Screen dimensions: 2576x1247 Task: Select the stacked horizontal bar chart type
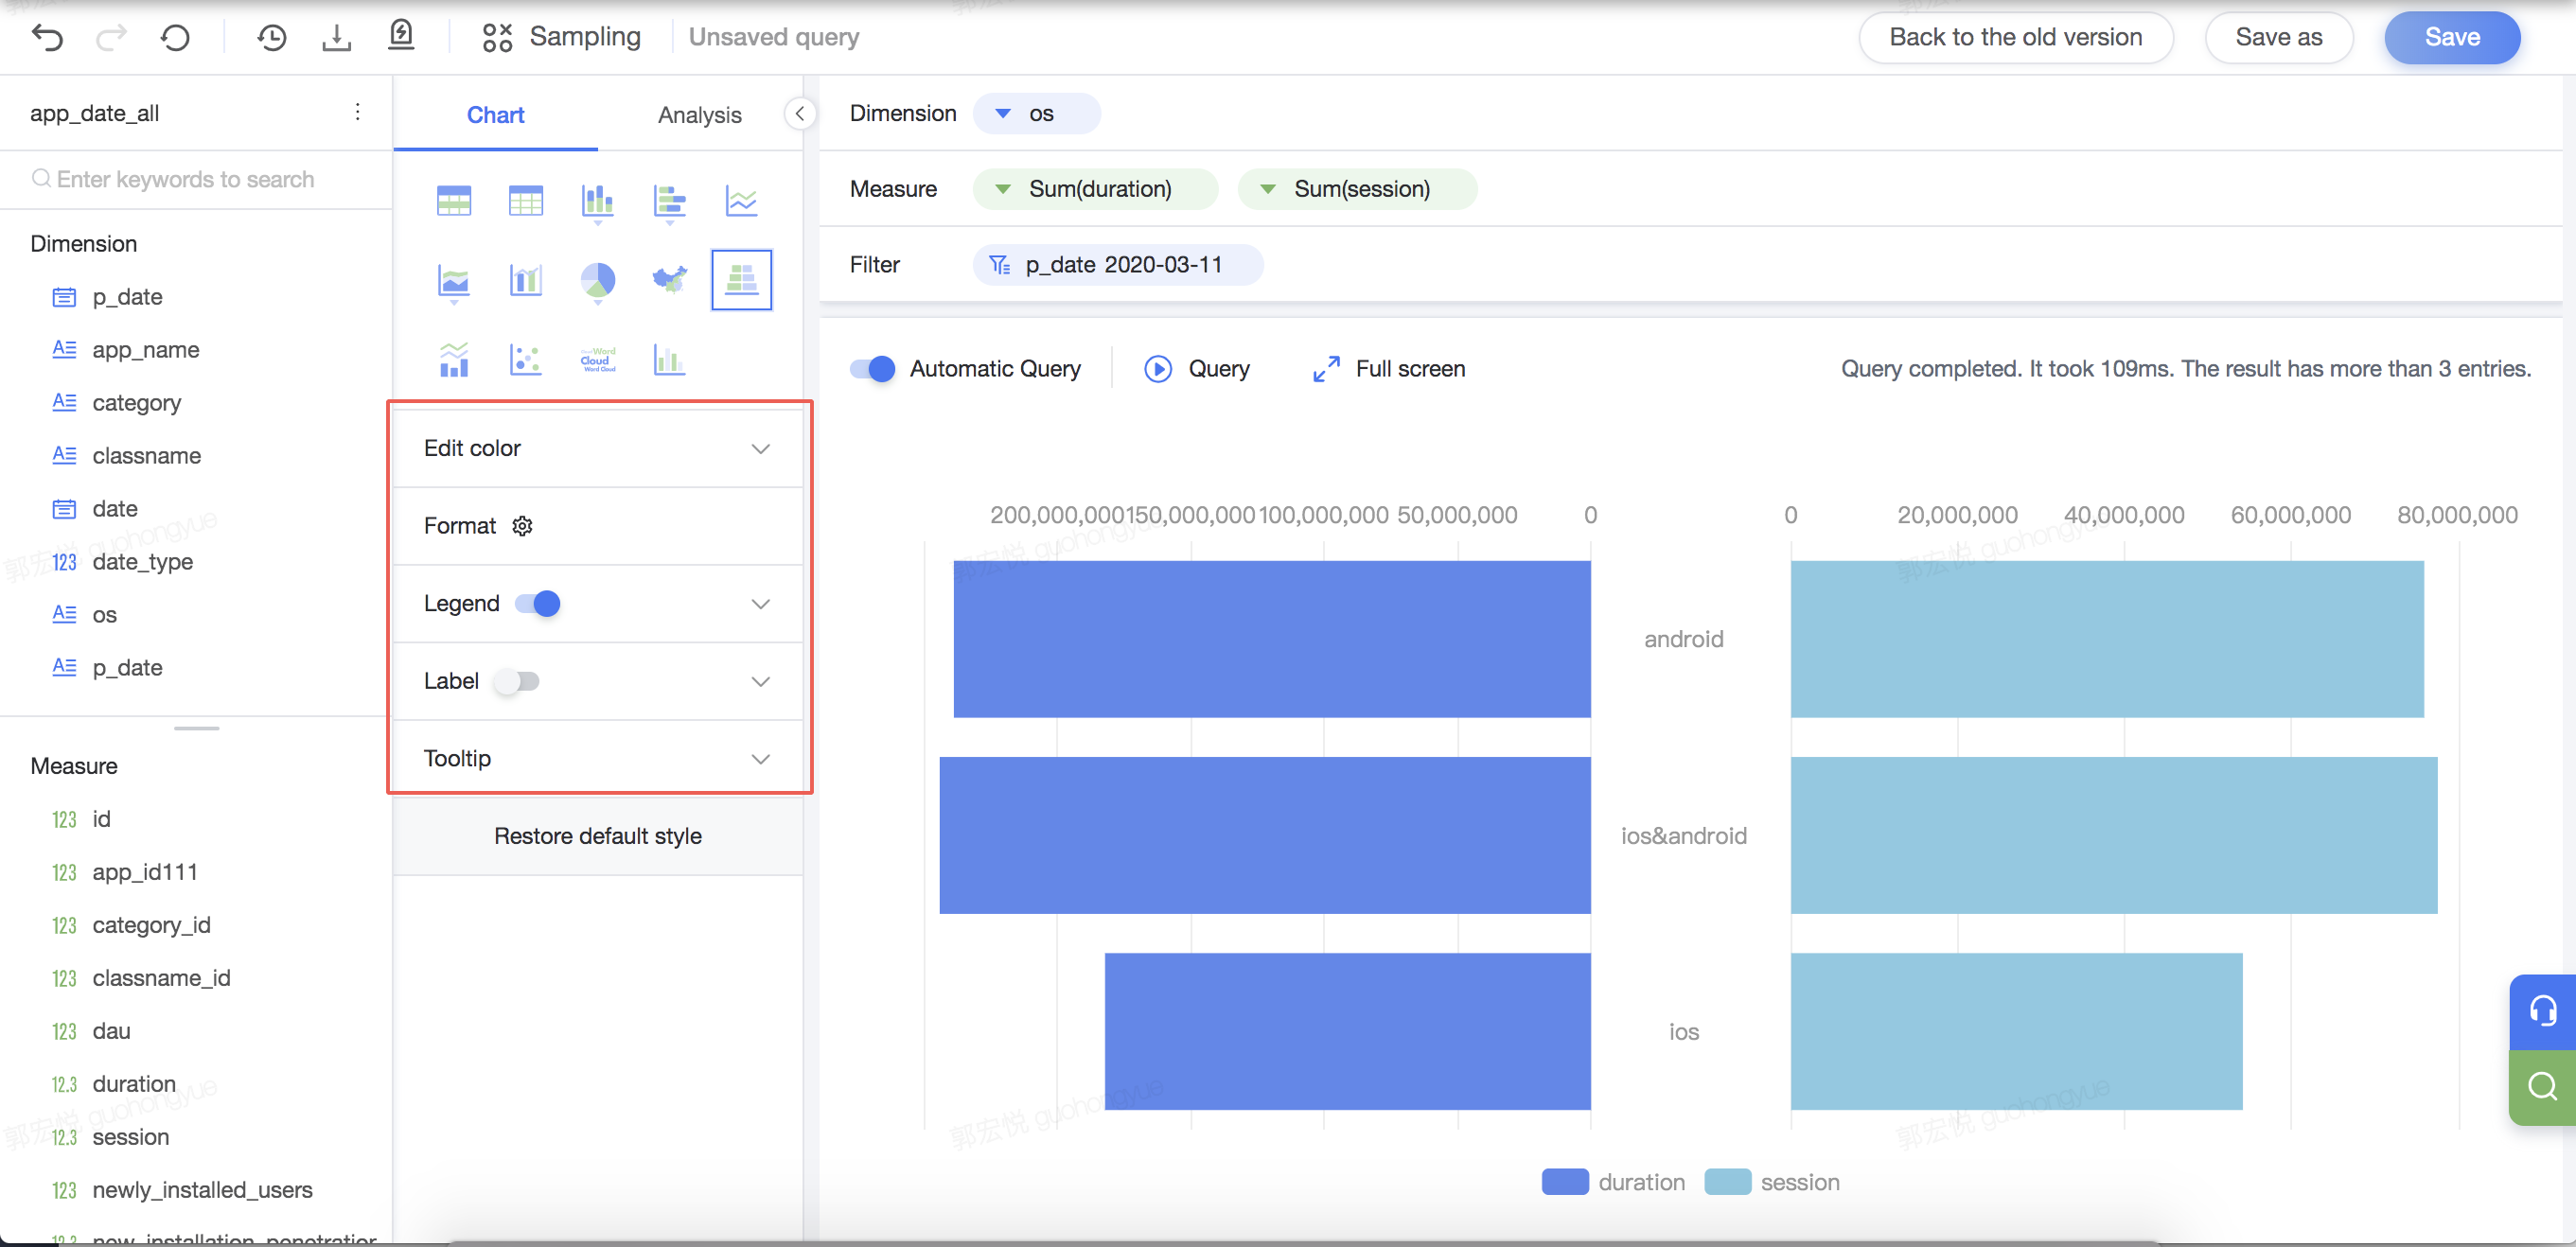coord(670,202)
